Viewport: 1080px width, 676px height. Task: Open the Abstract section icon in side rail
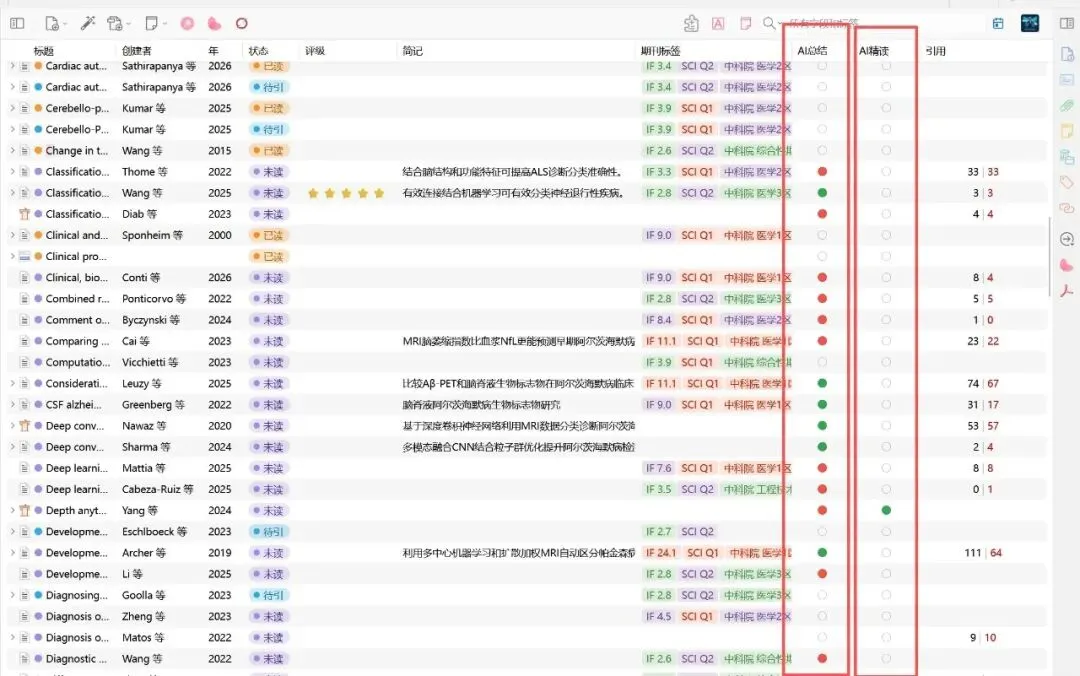(1067, 80)
